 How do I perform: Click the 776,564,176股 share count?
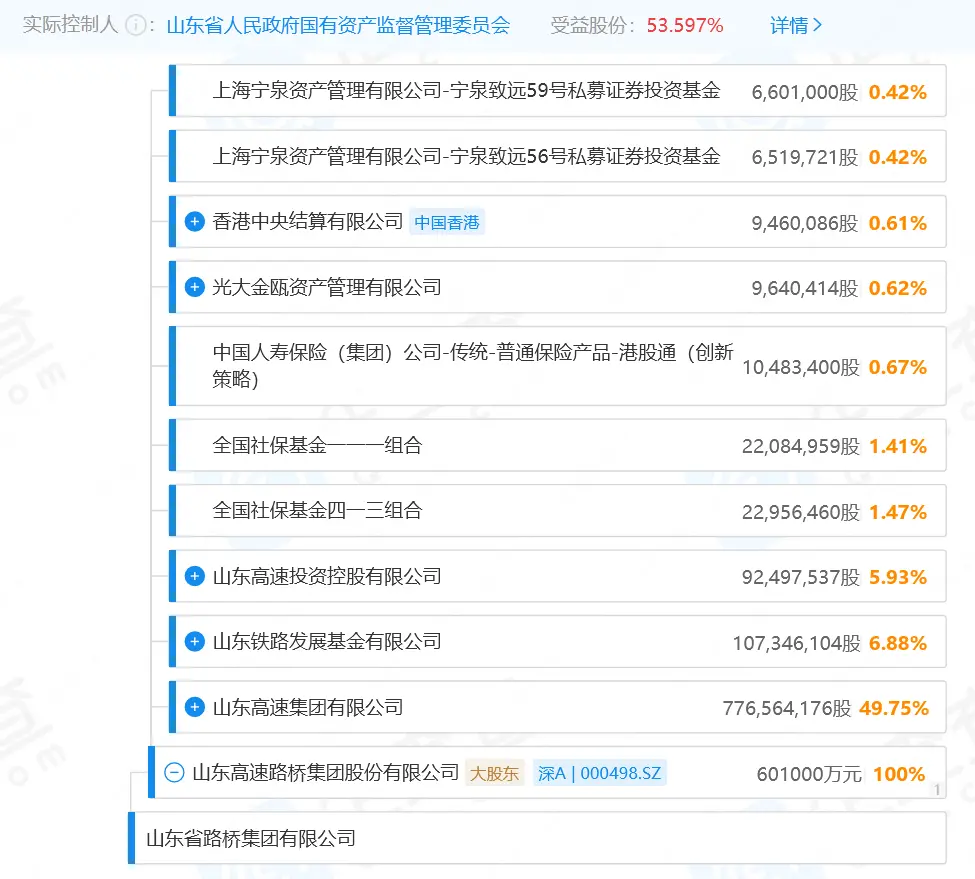pyautogui.click(x=787, y=708)
